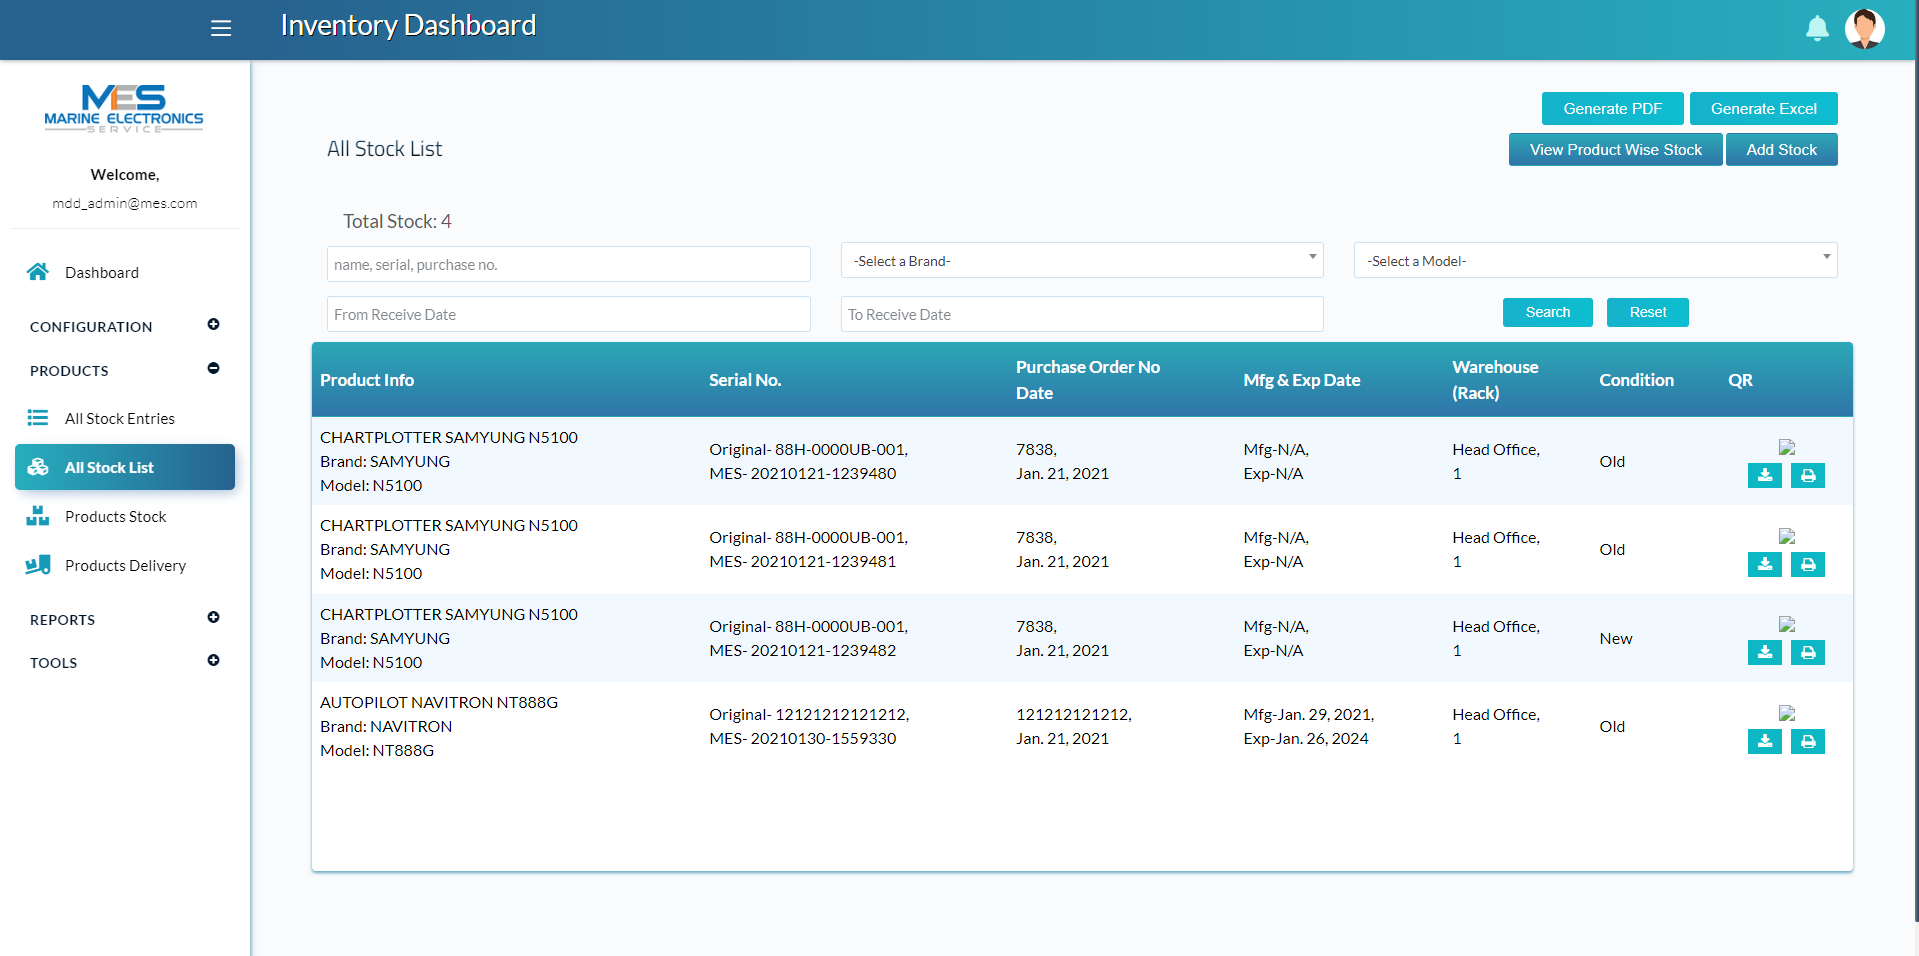Focus the From Receive Date field
Viewport: 1919px width, 956px height.
click(568, 314)
